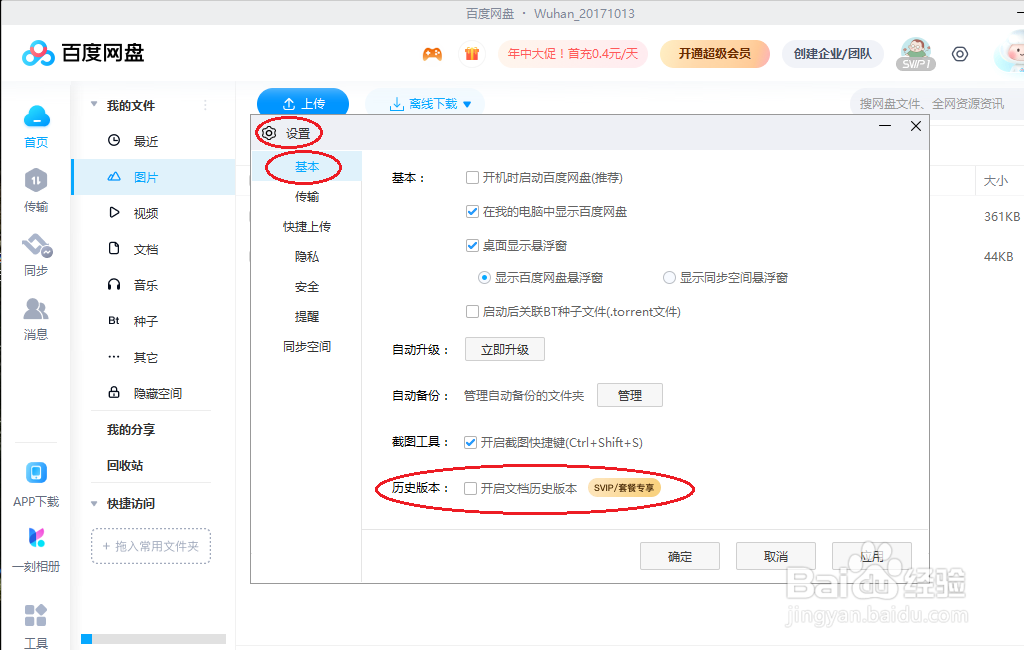This screenshot has width=1024, height=650.
Task: Click the 拖入常用文件夹 drop area
Action: click(151, 546)
